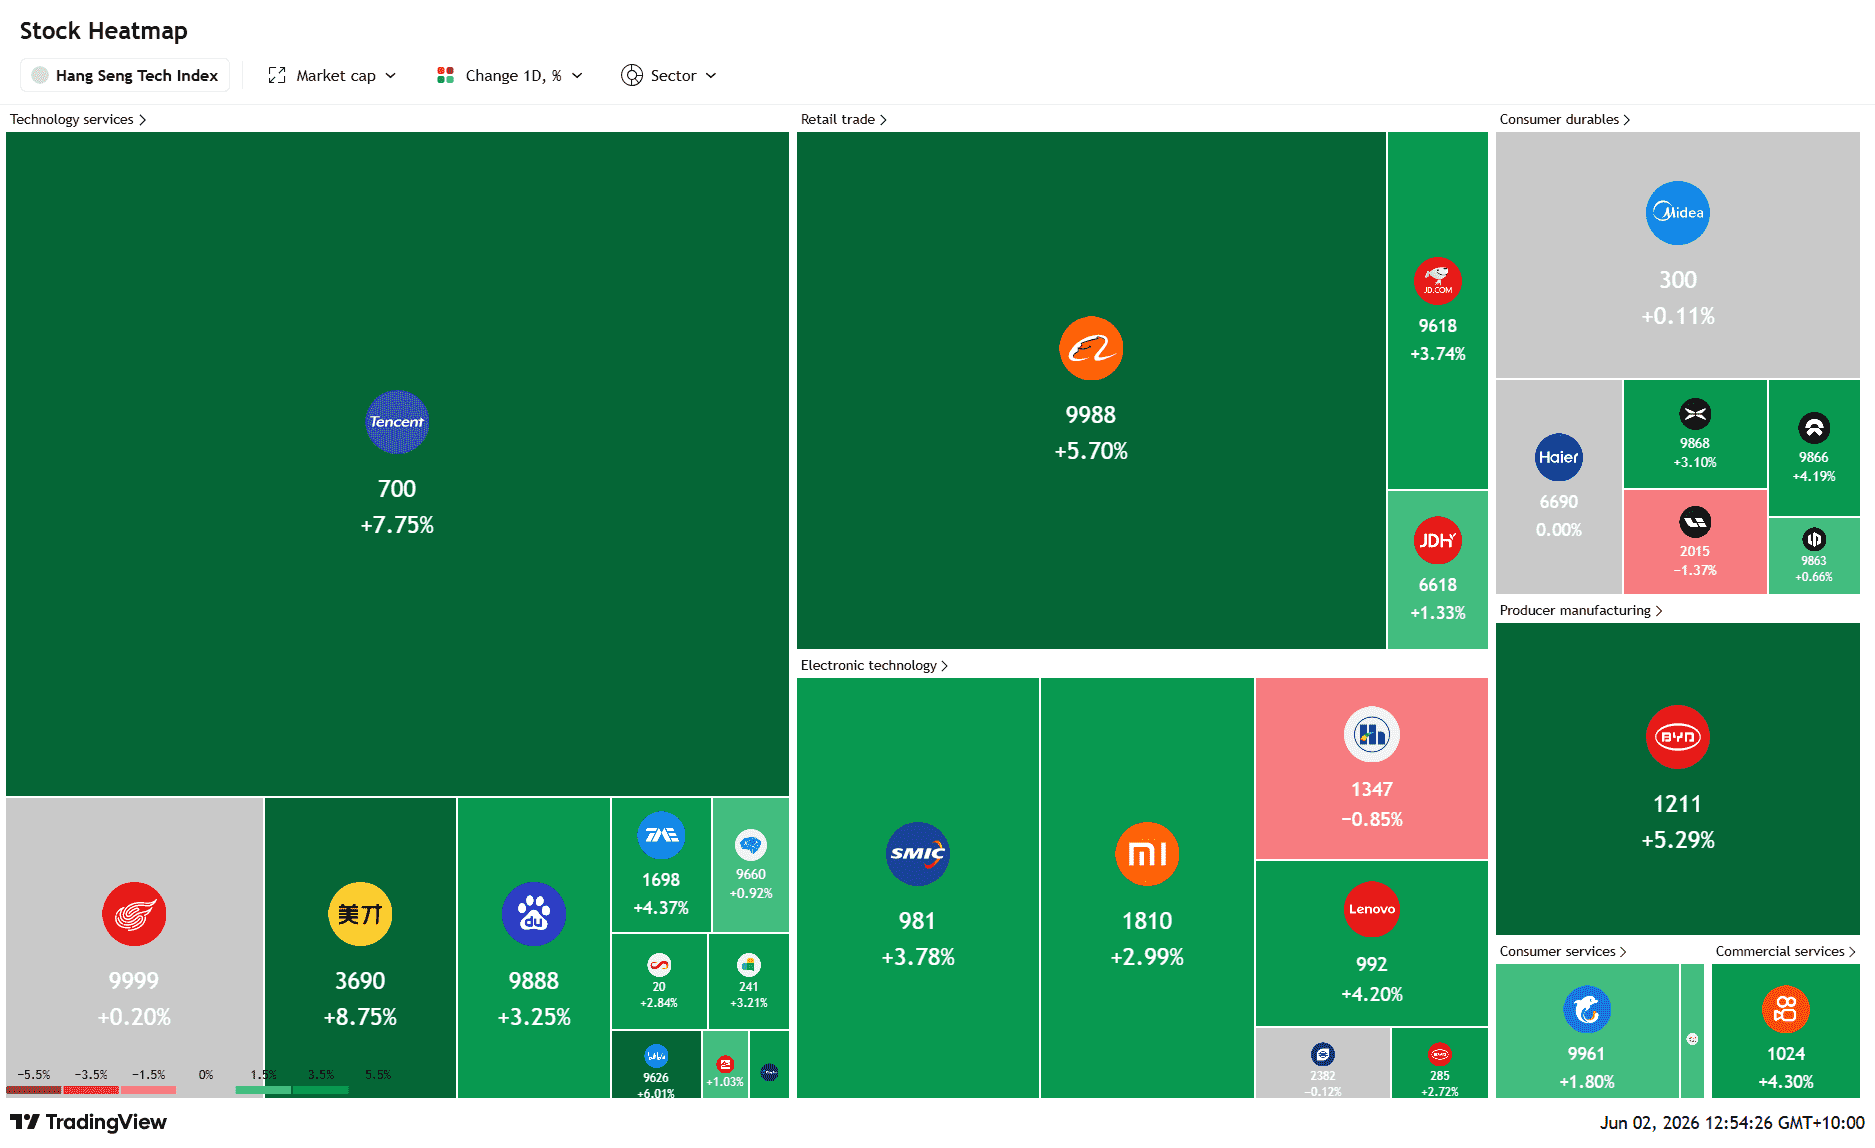Click the −1.37% value in tile 2015

(x=1695, y=570)
